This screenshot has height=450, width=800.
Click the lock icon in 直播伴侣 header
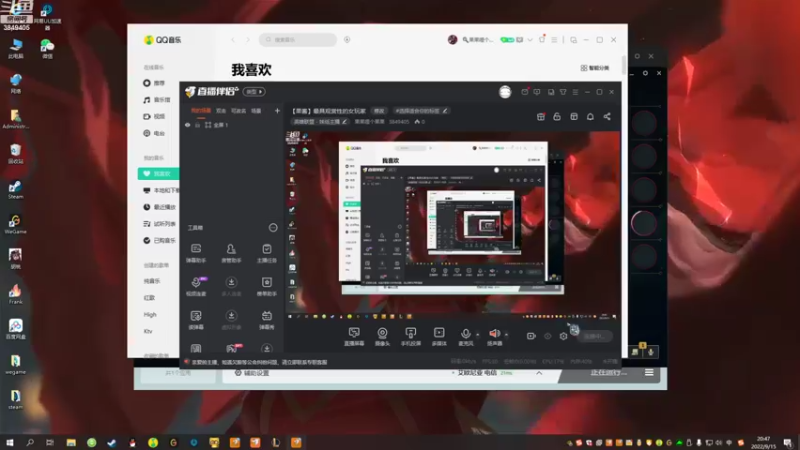[557, 117]
